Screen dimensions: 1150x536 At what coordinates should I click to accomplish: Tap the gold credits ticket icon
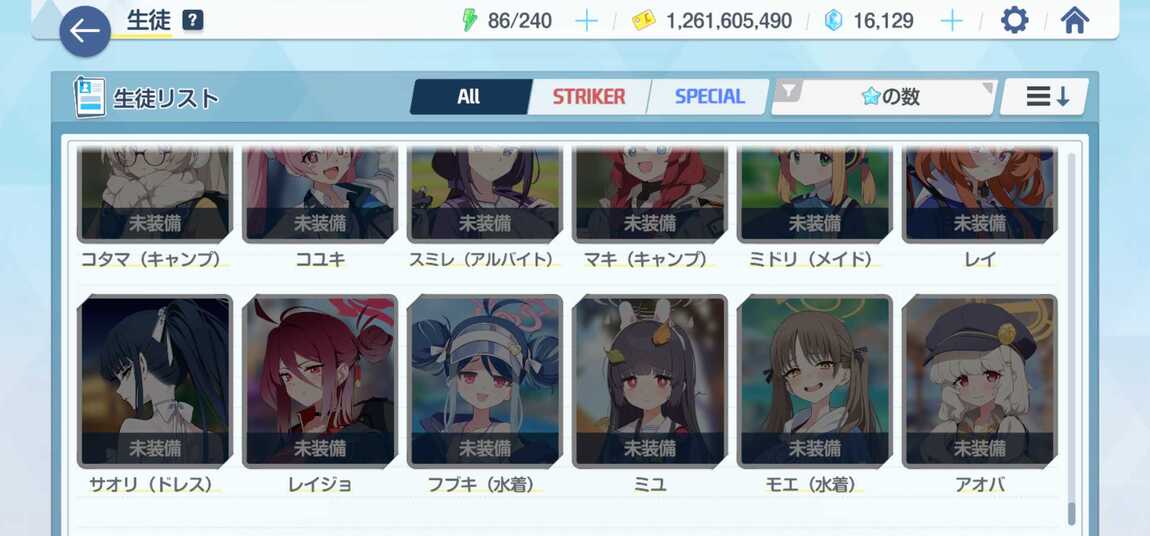[643, 21]
